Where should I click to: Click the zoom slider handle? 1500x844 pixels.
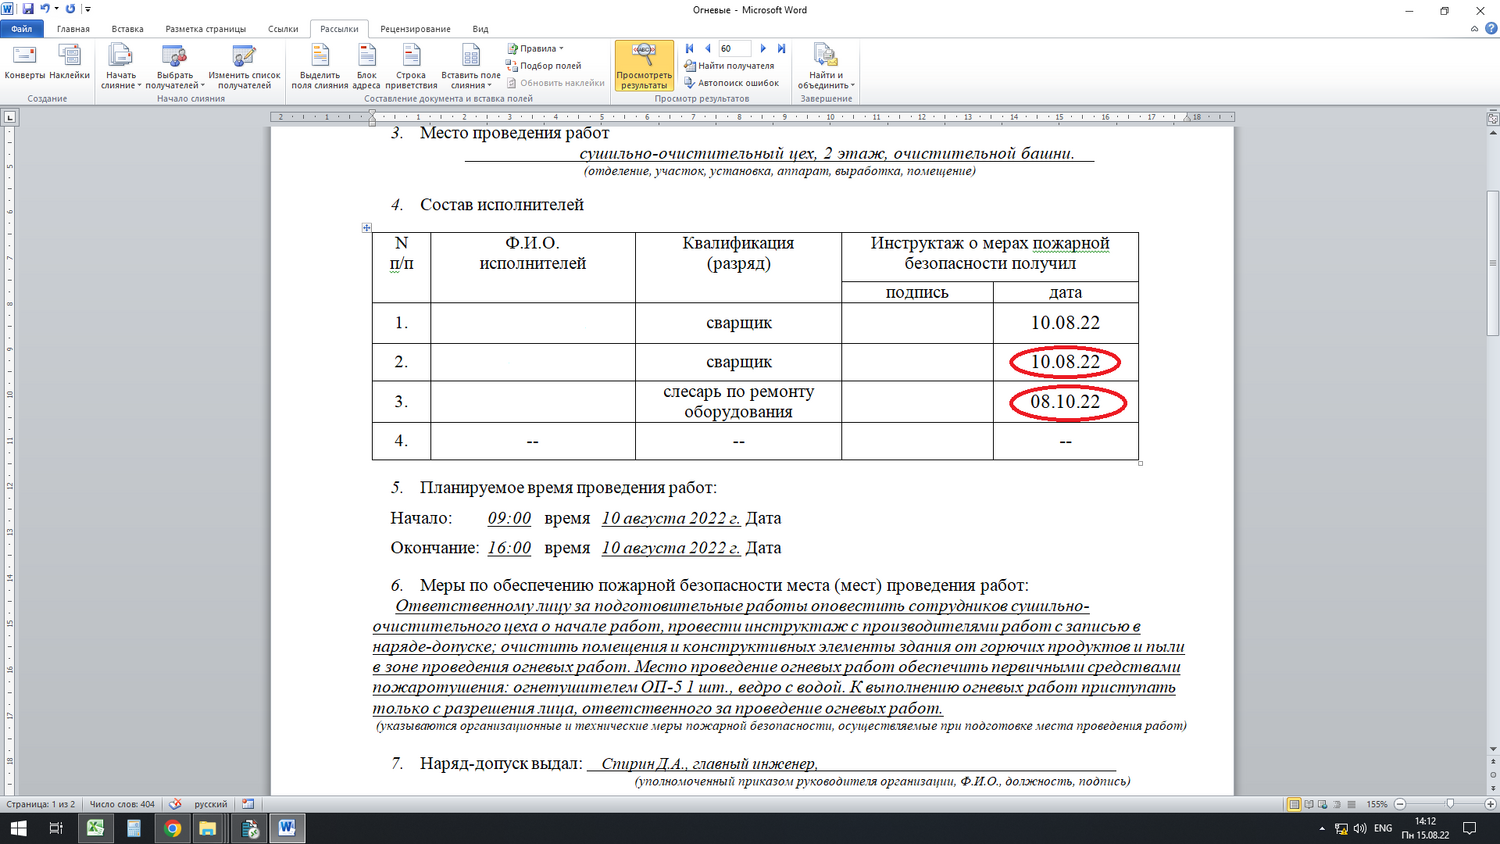pyautogui.click(x=1450, y=804)
